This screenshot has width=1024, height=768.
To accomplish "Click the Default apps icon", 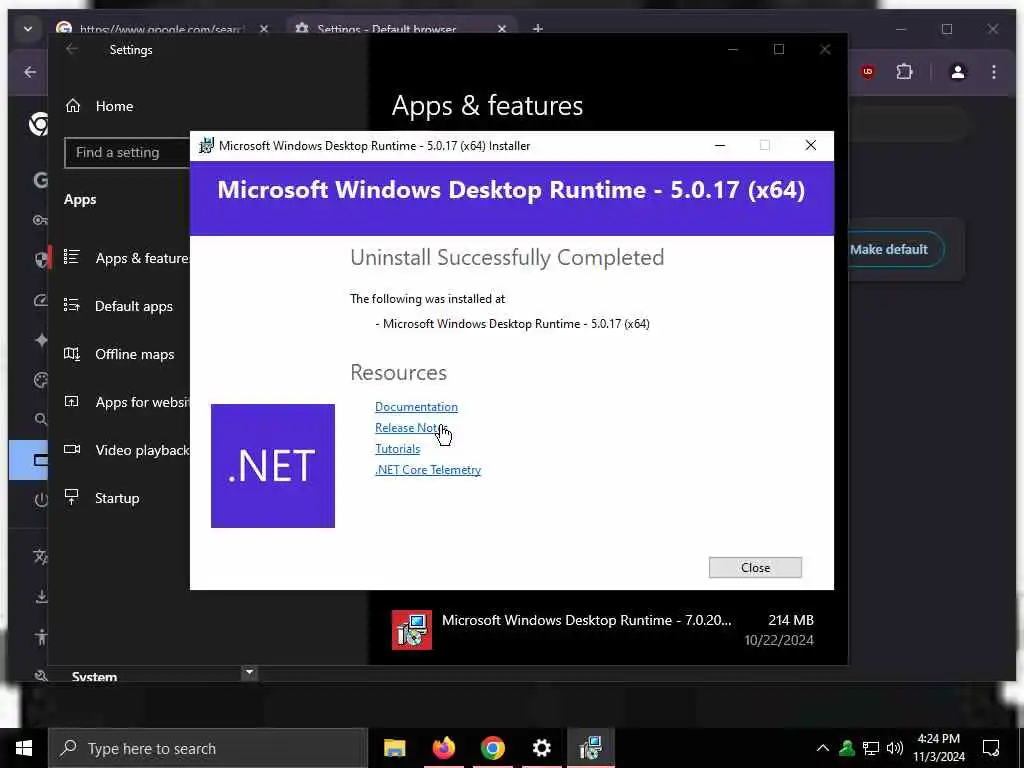I will (72, 305).
